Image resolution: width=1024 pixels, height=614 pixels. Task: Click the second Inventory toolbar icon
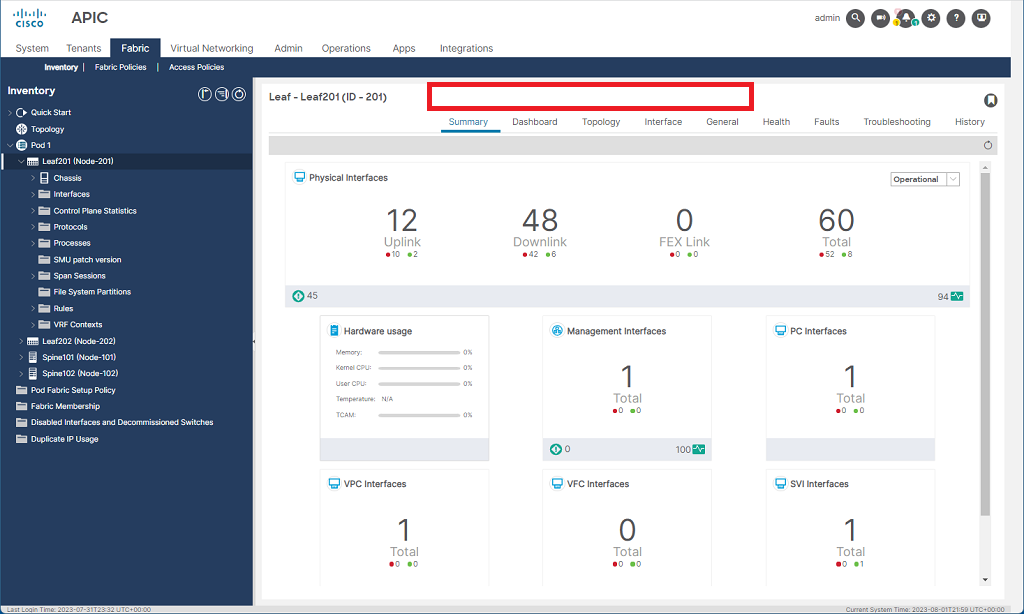click(222, 94)
